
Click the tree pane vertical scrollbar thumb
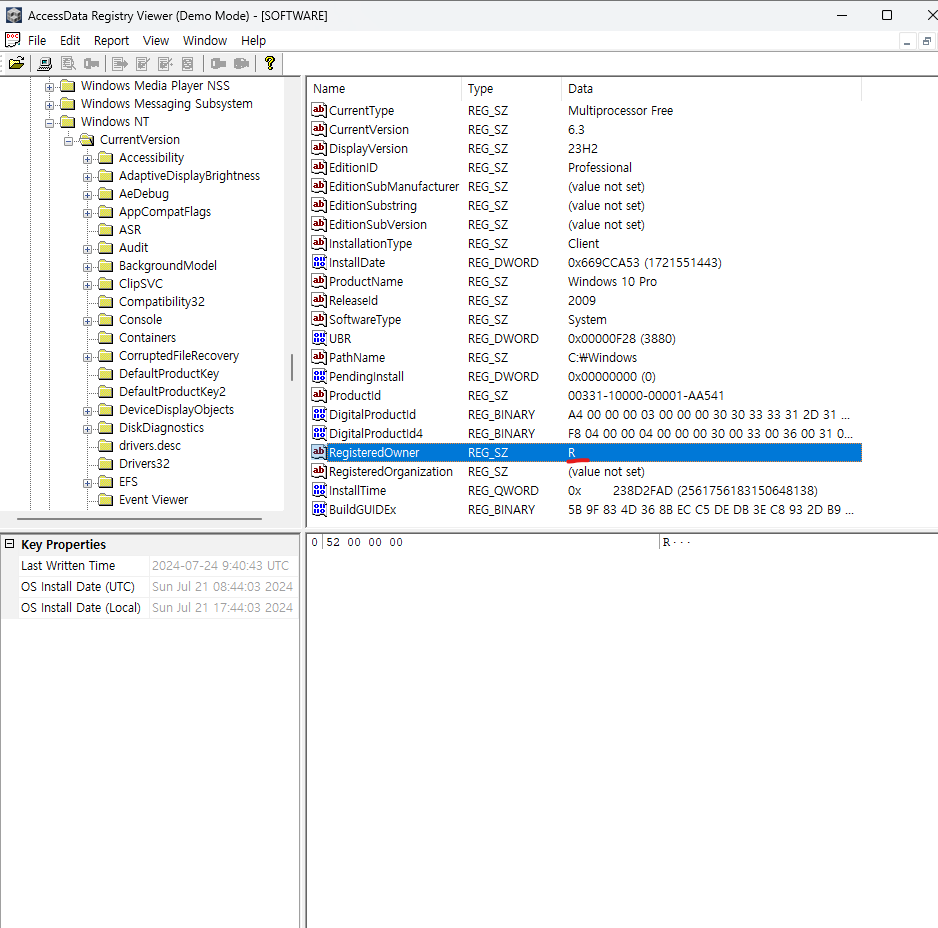(292, 367)
